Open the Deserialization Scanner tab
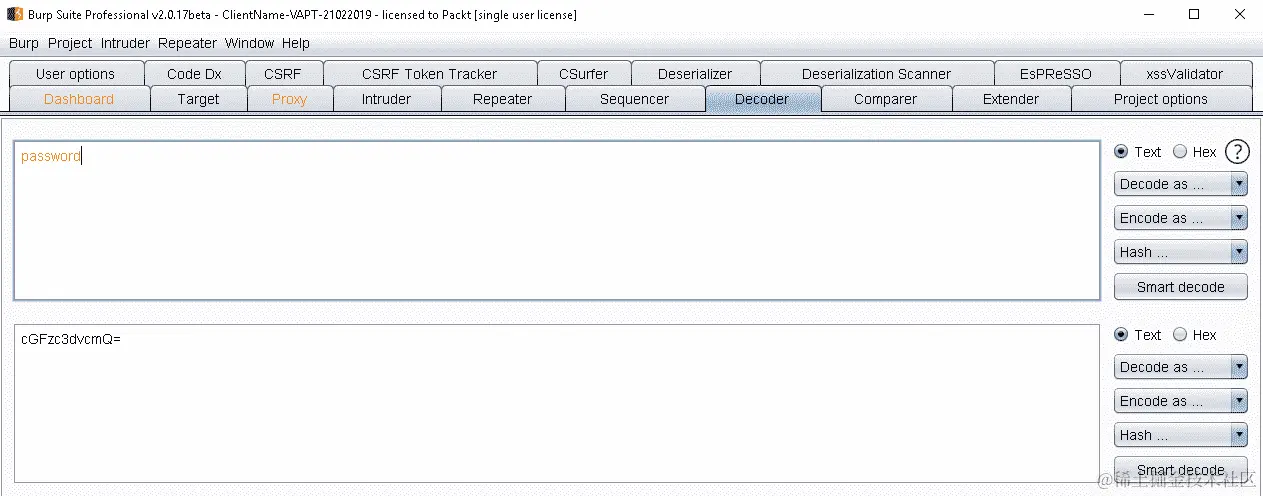The height and width of the screenshot is (496, 1263). [x=877, y=74]
